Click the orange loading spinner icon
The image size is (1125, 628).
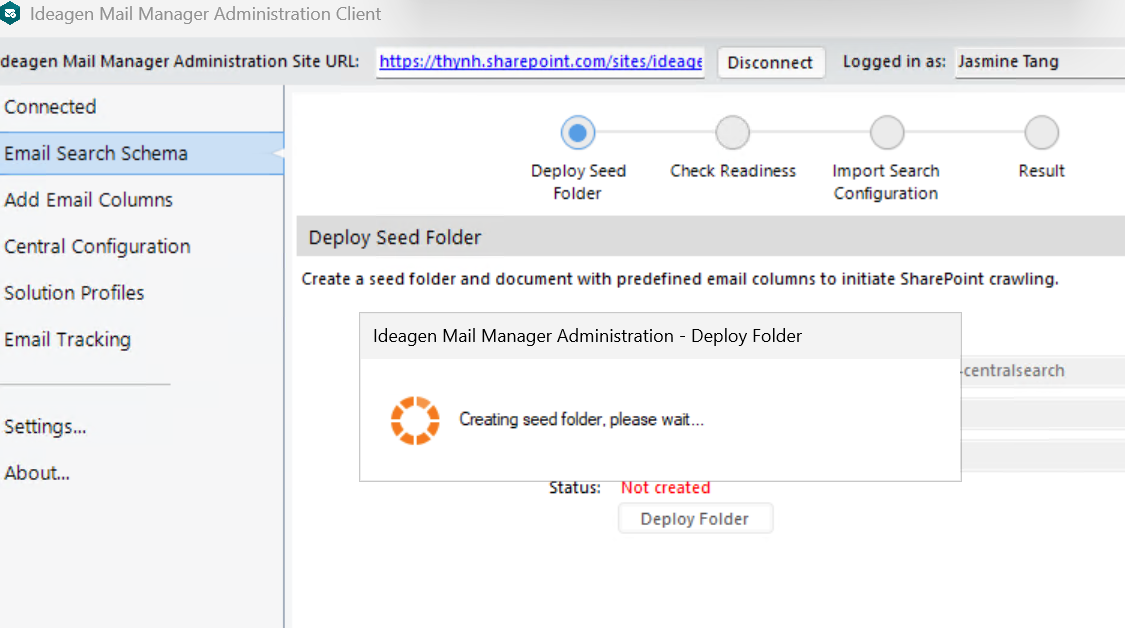tap(415, 421)
